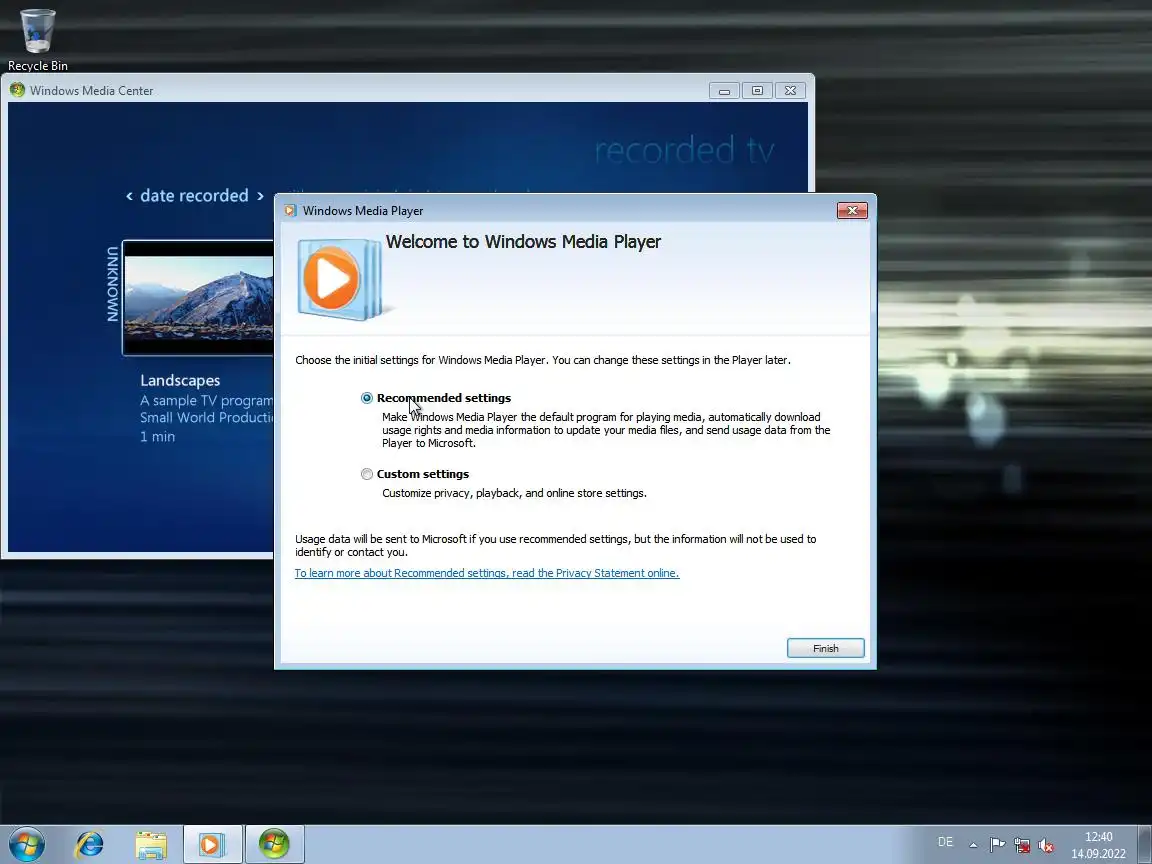Viewport: 1152px width, 864px height.
Task: Click the large Windows Media Player logo
Action: pyautogui.click(x=340, y=279)
